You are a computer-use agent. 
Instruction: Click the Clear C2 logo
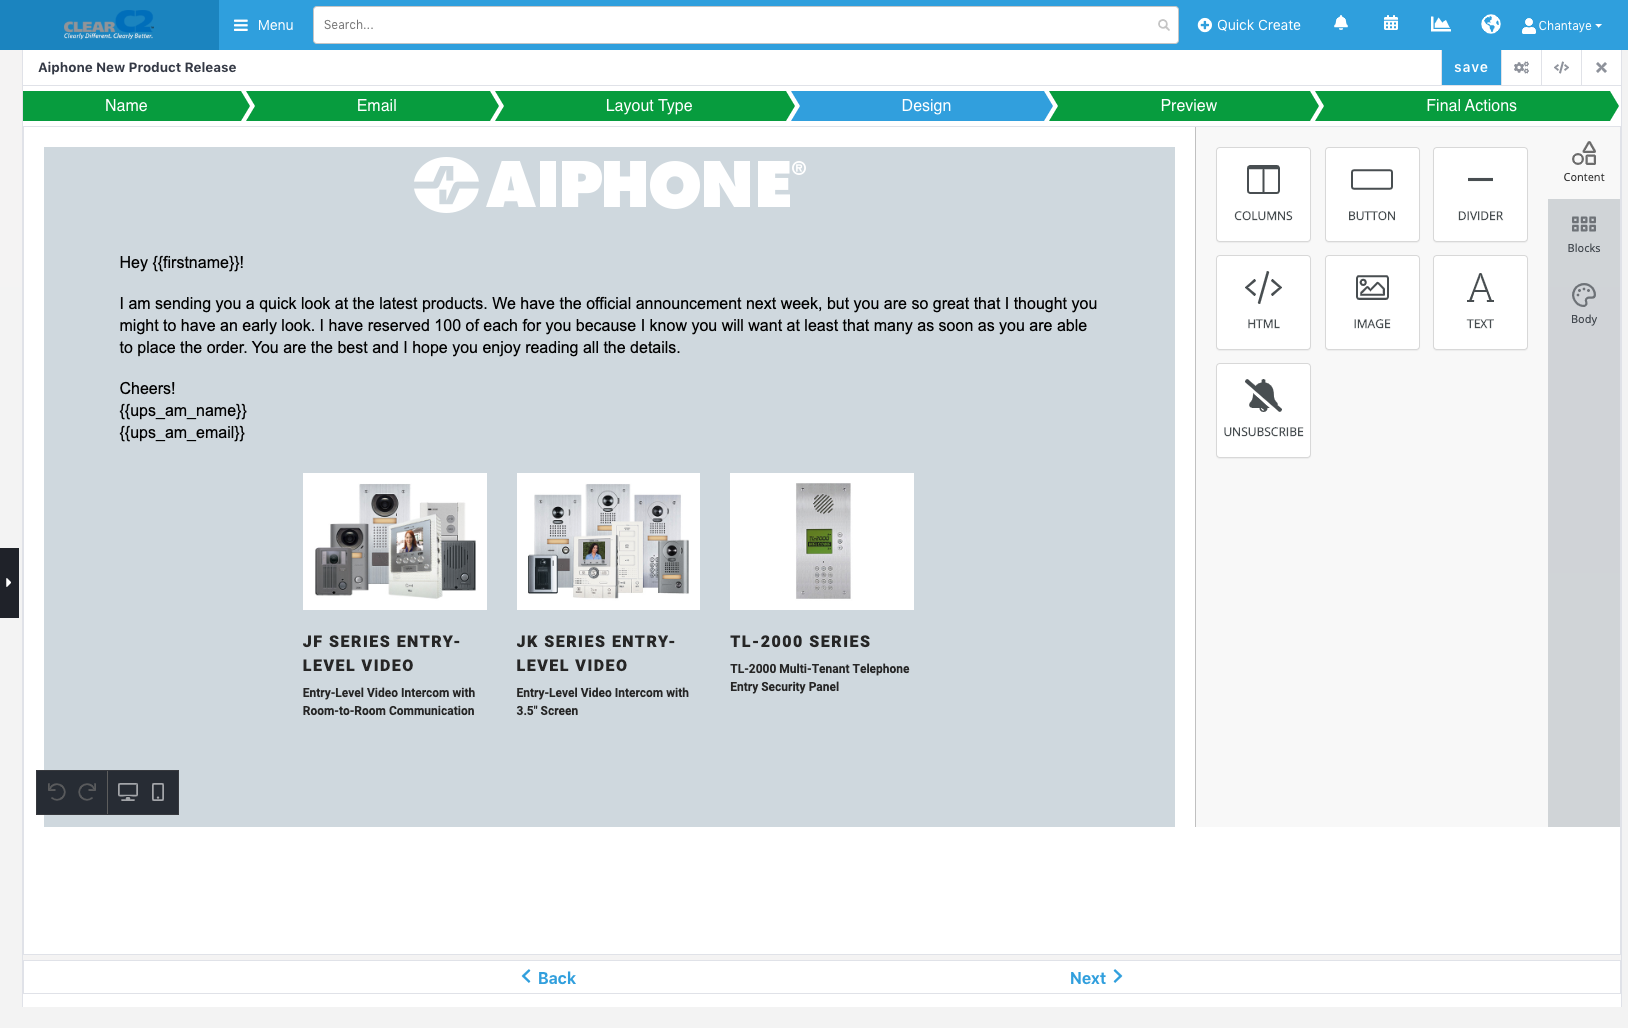[x=109, y=24]
